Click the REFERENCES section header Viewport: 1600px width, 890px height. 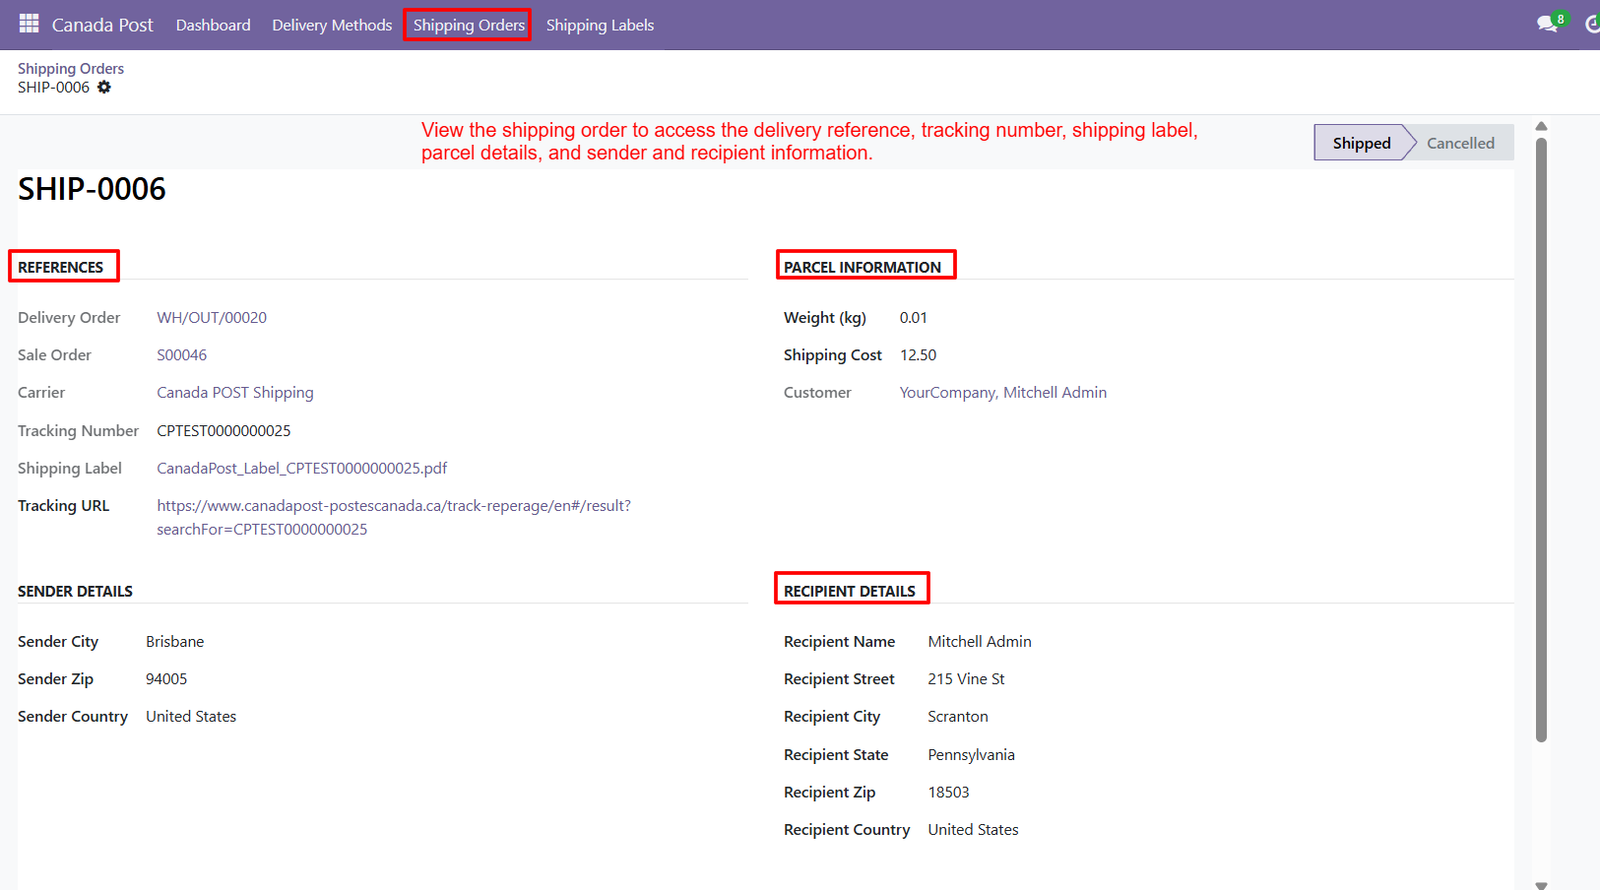[61, 267]
